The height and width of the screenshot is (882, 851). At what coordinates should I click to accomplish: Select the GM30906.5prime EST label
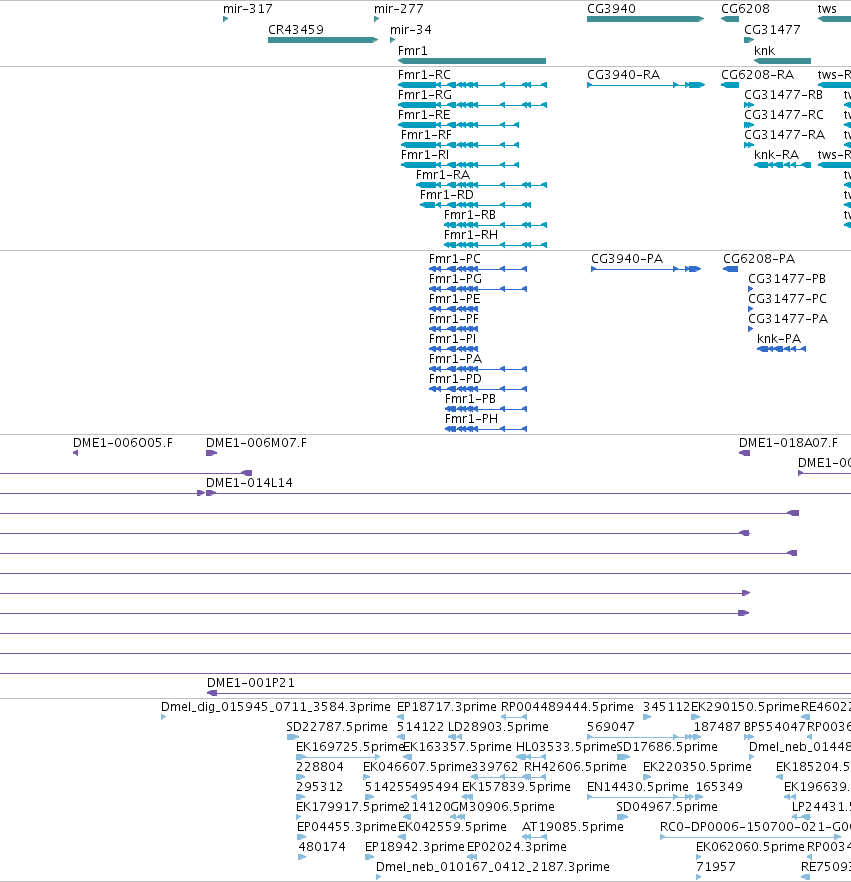tap(502, 807)
